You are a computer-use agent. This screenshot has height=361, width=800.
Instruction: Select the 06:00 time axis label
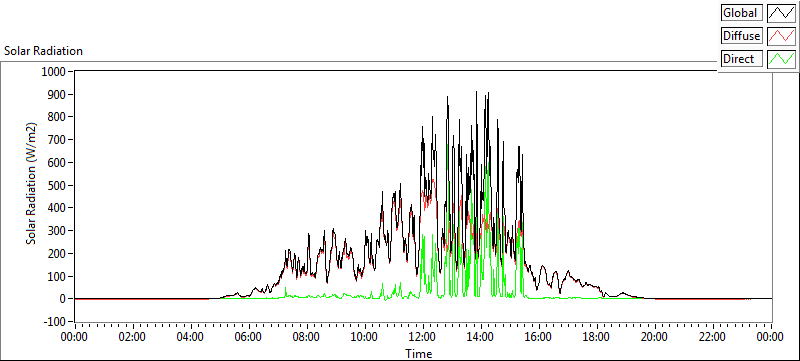249,337
